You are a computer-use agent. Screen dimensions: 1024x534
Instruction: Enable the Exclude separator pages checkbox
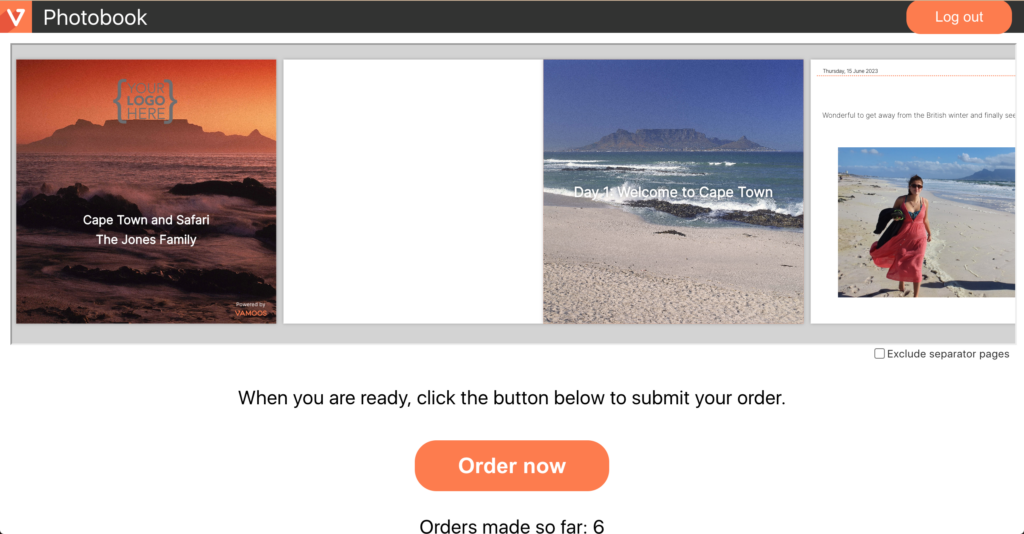879,353
